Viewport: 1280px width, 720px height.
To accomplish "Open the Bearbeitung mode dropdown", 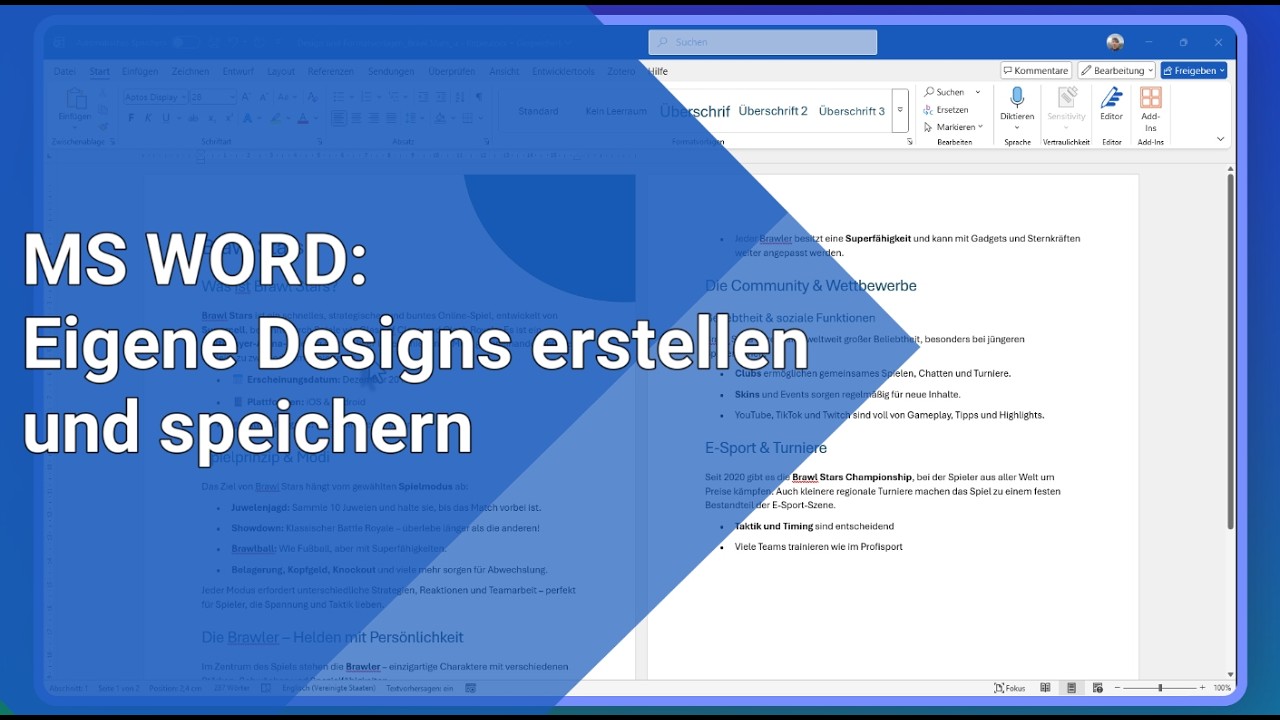I will 1116,70.
